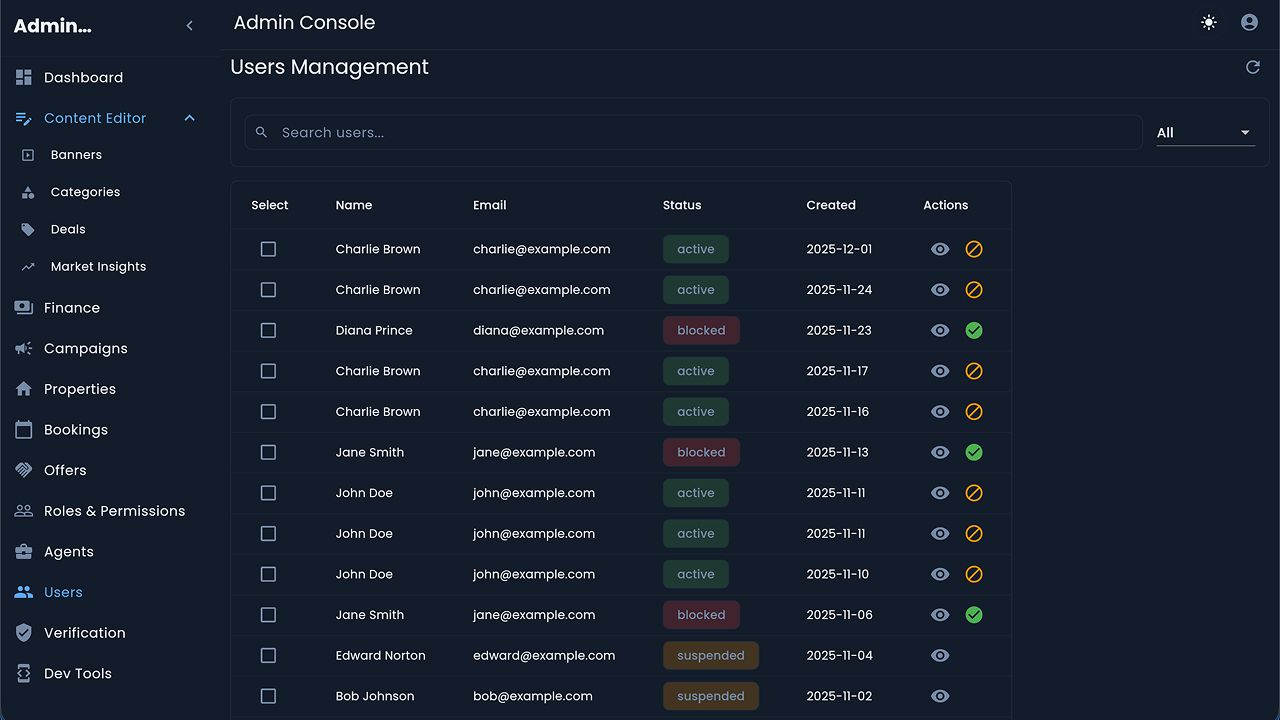
Task: Collapse the sidebar using the chevron
Action: pos(189,26)
